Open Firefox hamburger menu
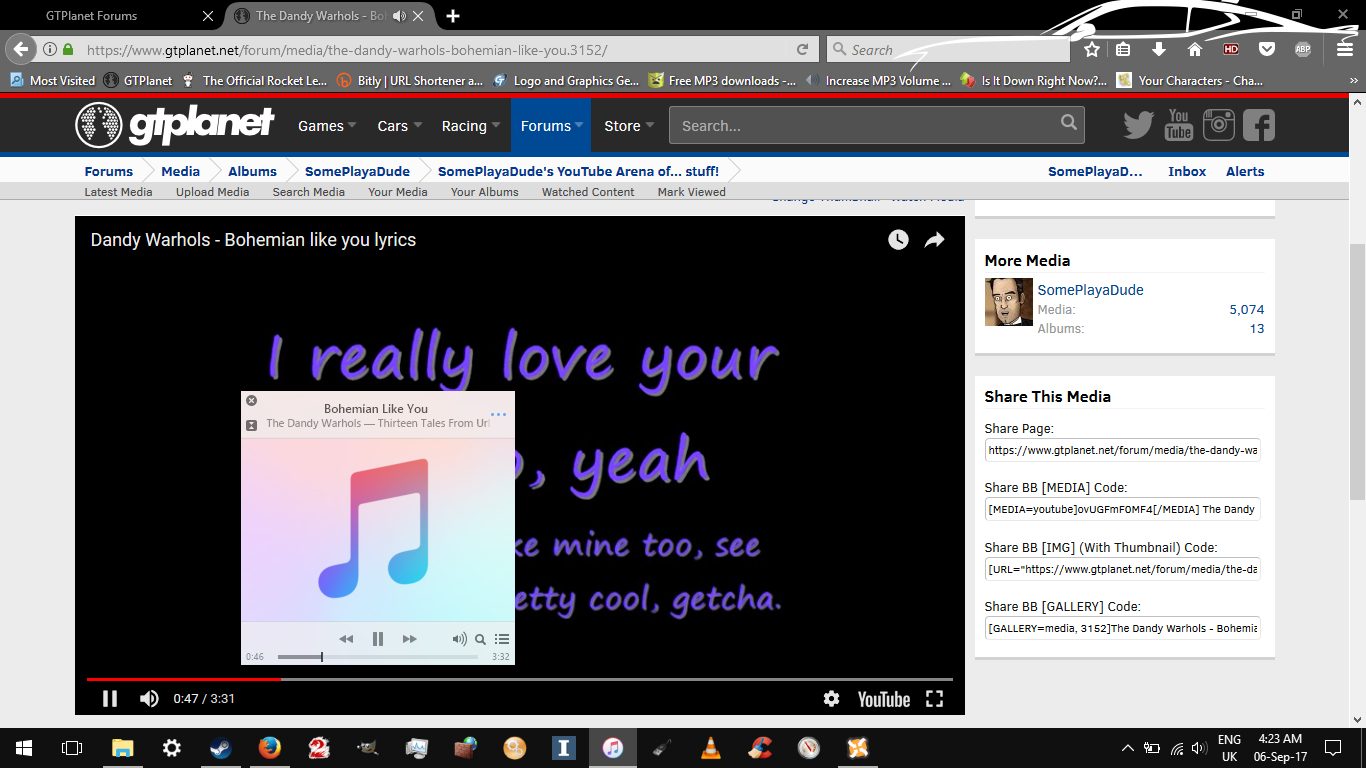This screenshot has height=768, width=1366. (x=1345, y=49)
